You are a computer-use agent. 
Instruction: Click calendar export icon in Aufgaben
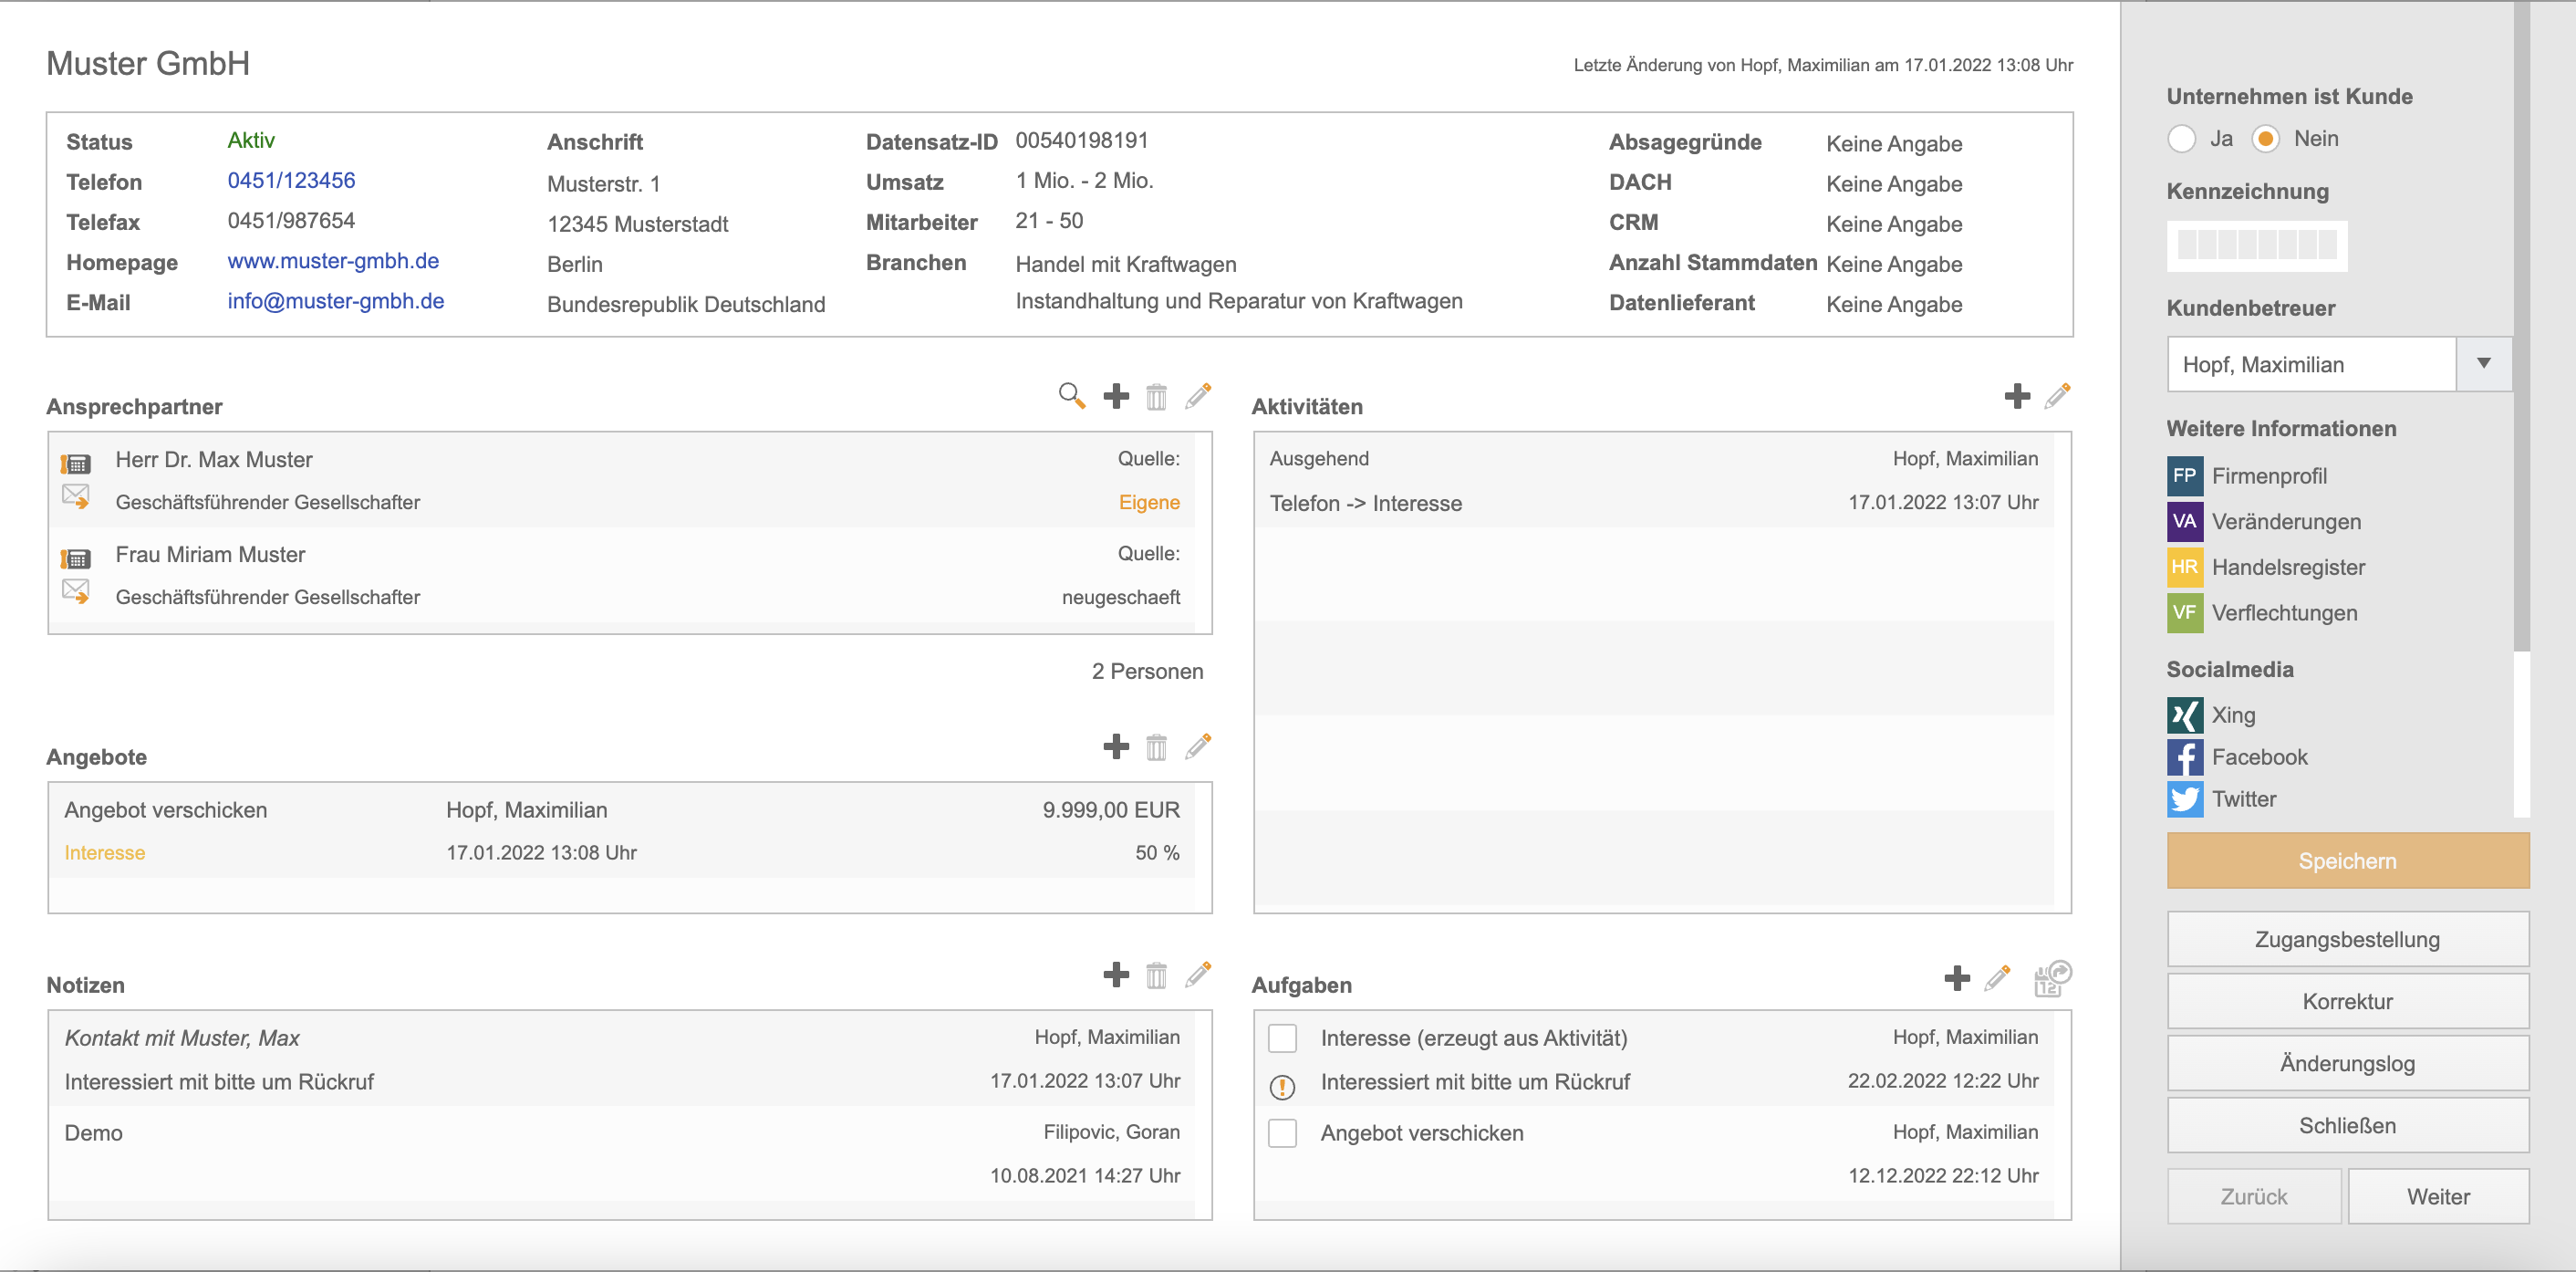2051,977
